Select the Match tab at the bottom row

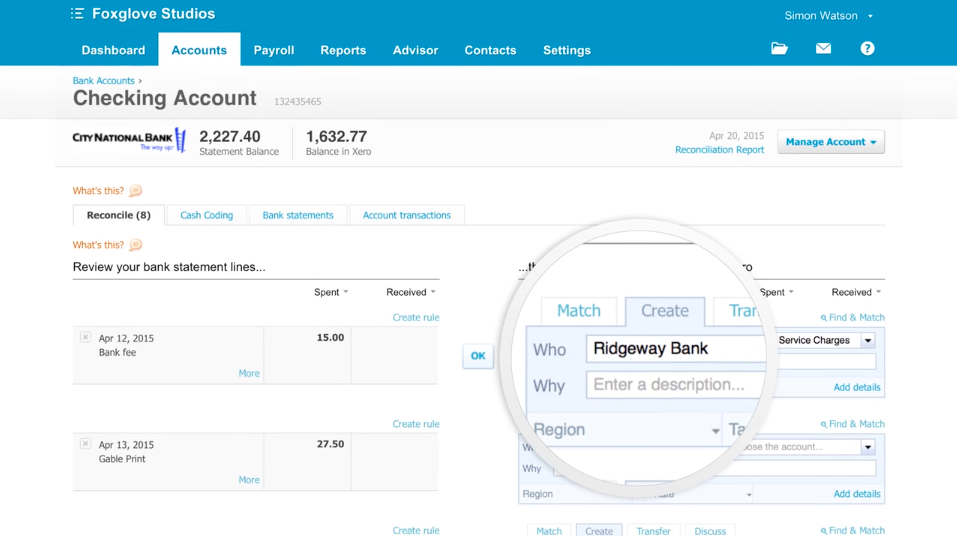[549, 531]
